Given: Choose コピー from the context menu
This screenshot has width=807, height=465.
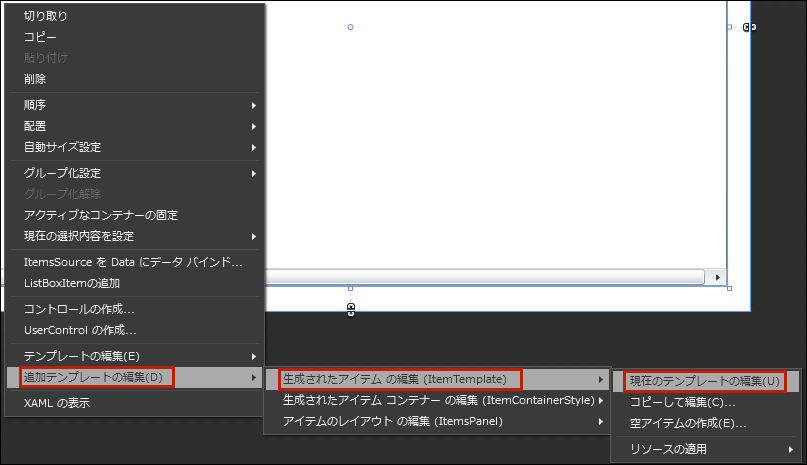Looking at the screenshot, I should pyautogui.click(x=135, y=37).
